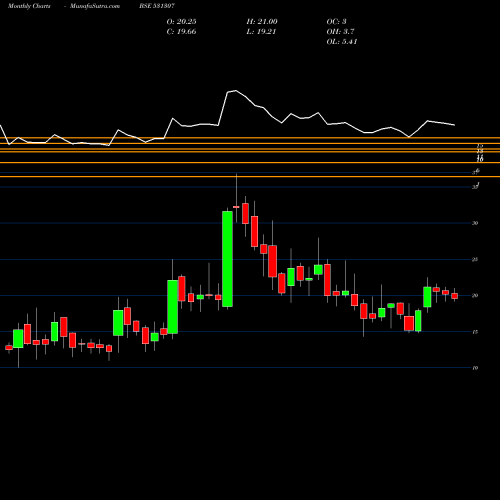Open the MunafaSutra.com label
Viewport: 500px width, 500px height.
[95, 6]
